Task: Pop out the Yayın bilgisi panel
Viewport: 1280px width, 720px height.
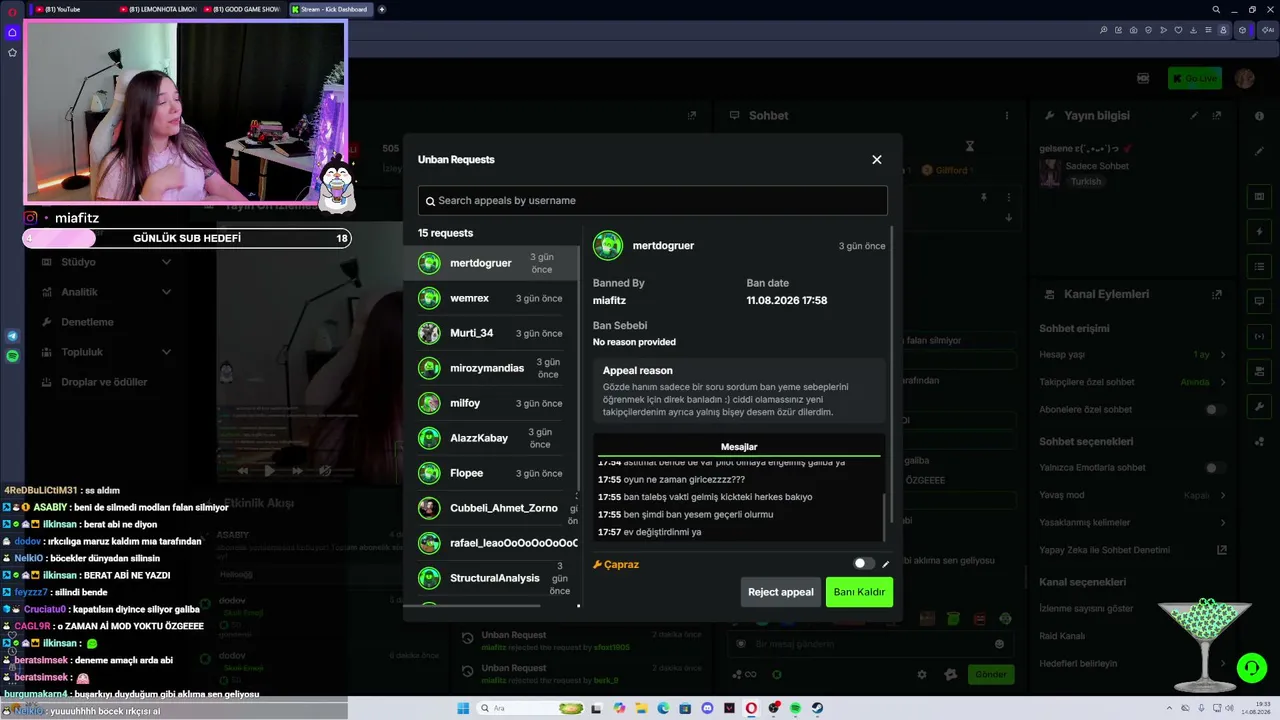Action: pyautogui.click(x=1217, y=116)
